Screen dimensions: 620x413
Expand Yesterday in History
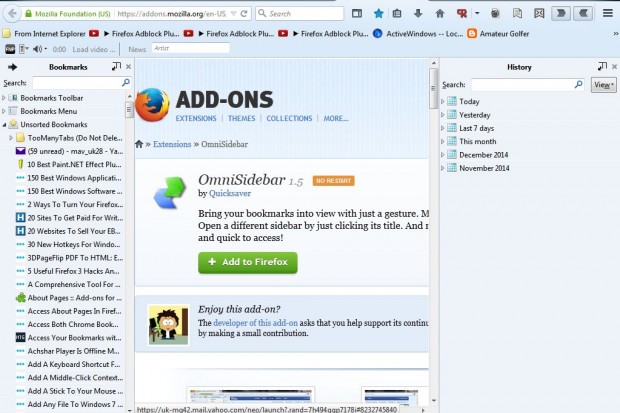coord(442,115)
